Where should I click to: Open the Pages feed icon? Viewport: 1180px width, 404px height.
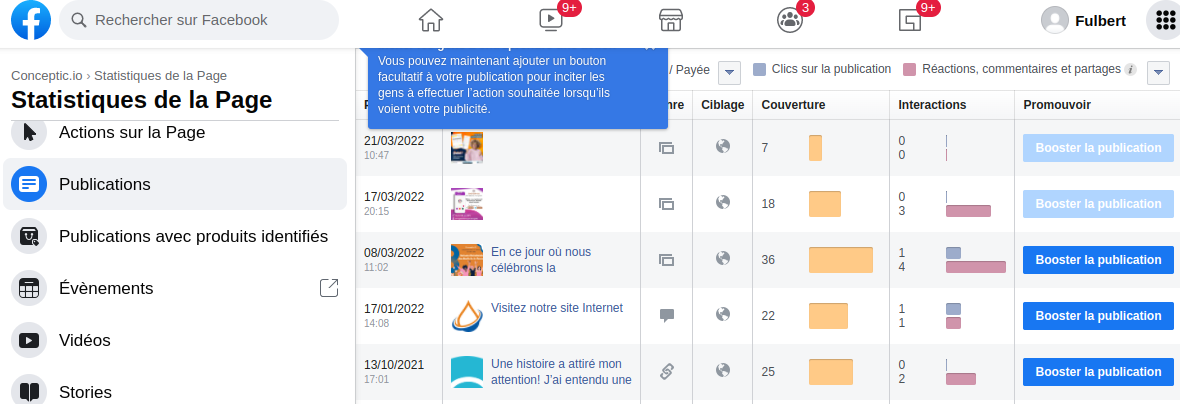(x=909, y=20)
